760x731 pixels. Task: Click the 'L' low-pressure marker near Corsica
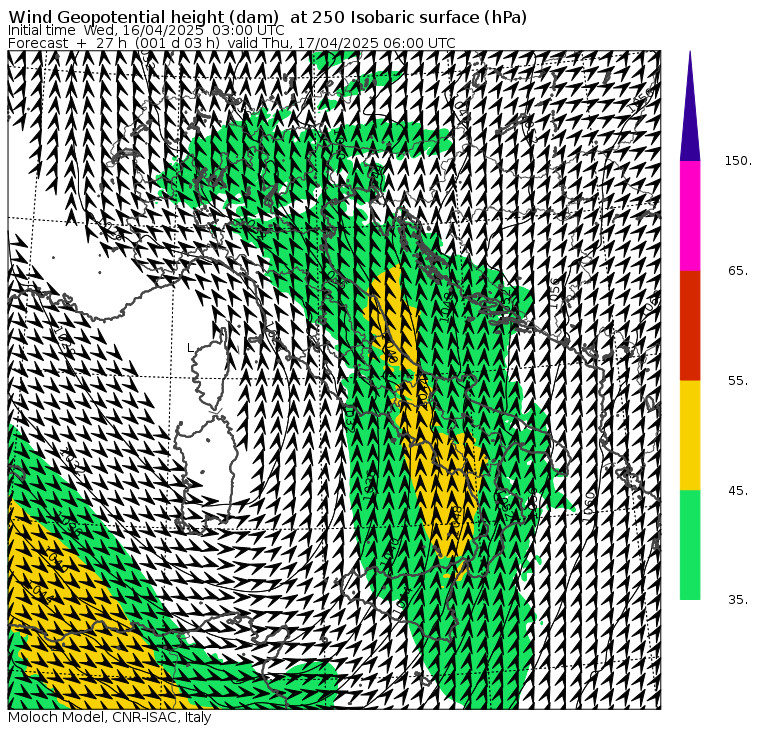click(x=190, y=348)
